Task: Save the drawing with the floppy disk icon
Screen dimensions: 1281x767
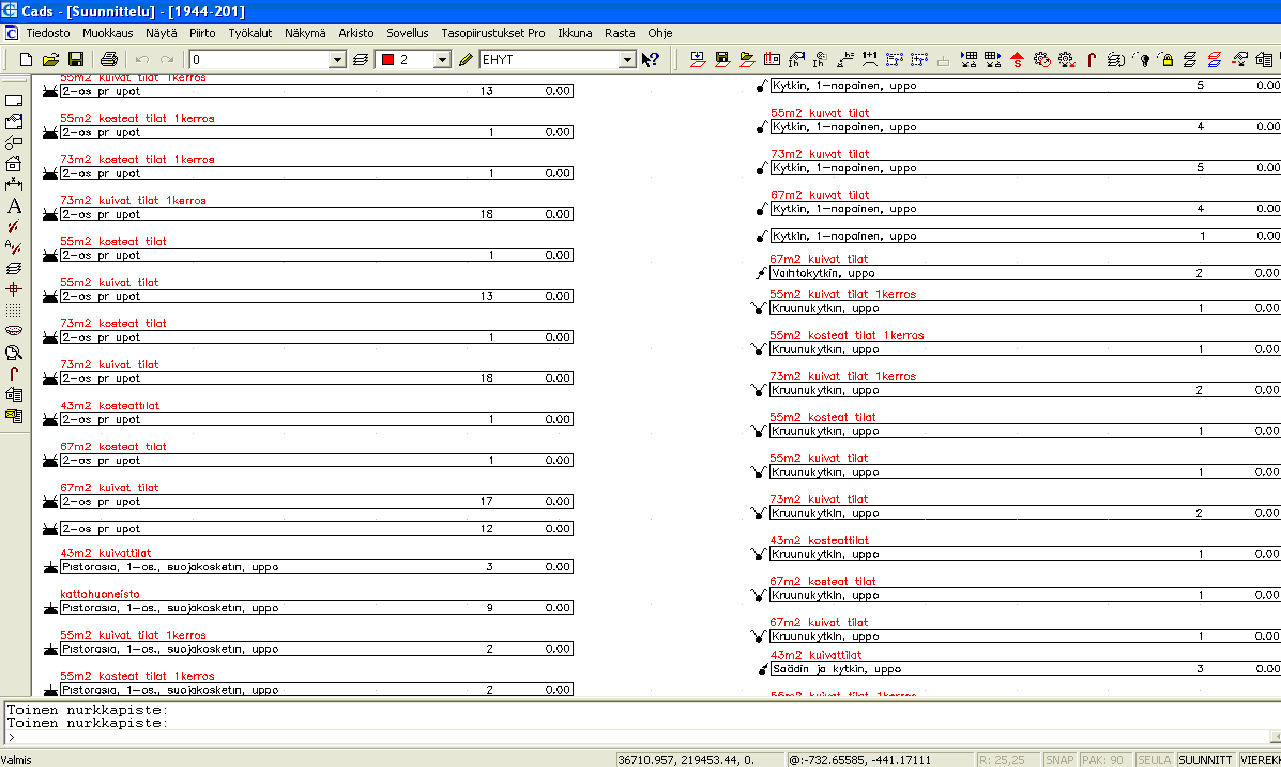Action: 75,60
